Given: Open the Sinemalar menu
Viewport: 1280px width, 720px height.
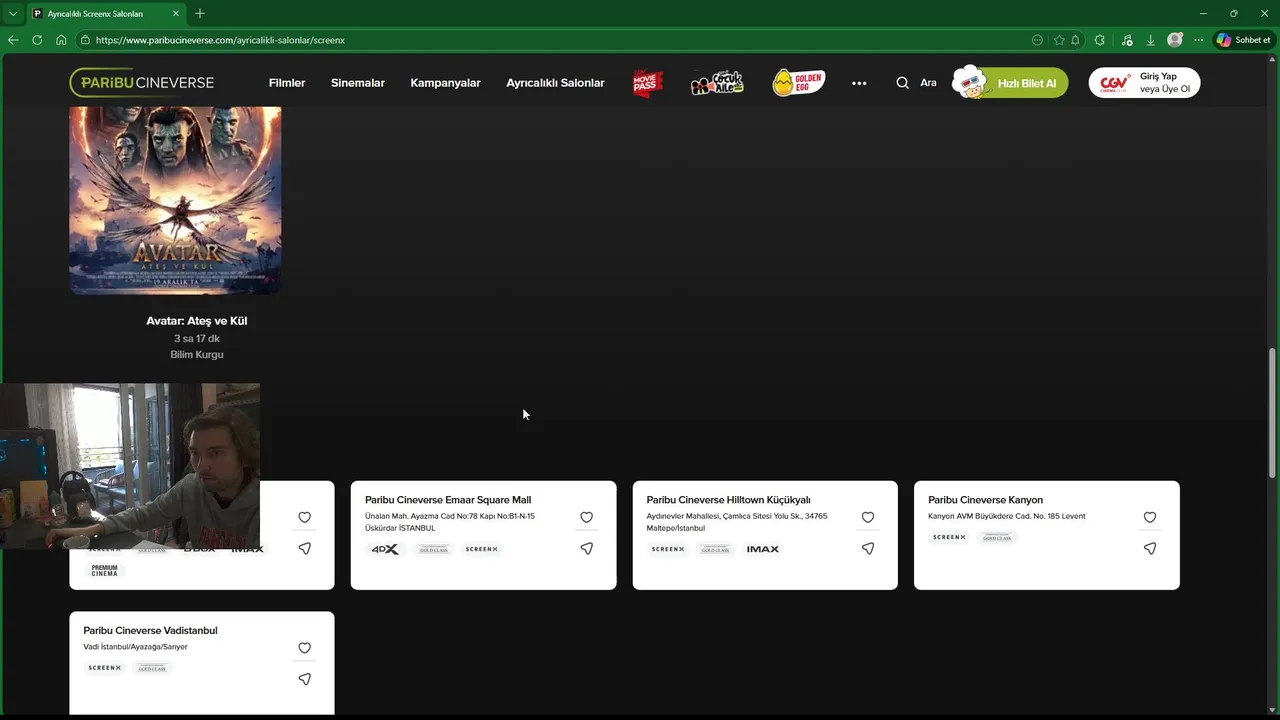Looking at the screenshot, I should (x=358, y=83).
